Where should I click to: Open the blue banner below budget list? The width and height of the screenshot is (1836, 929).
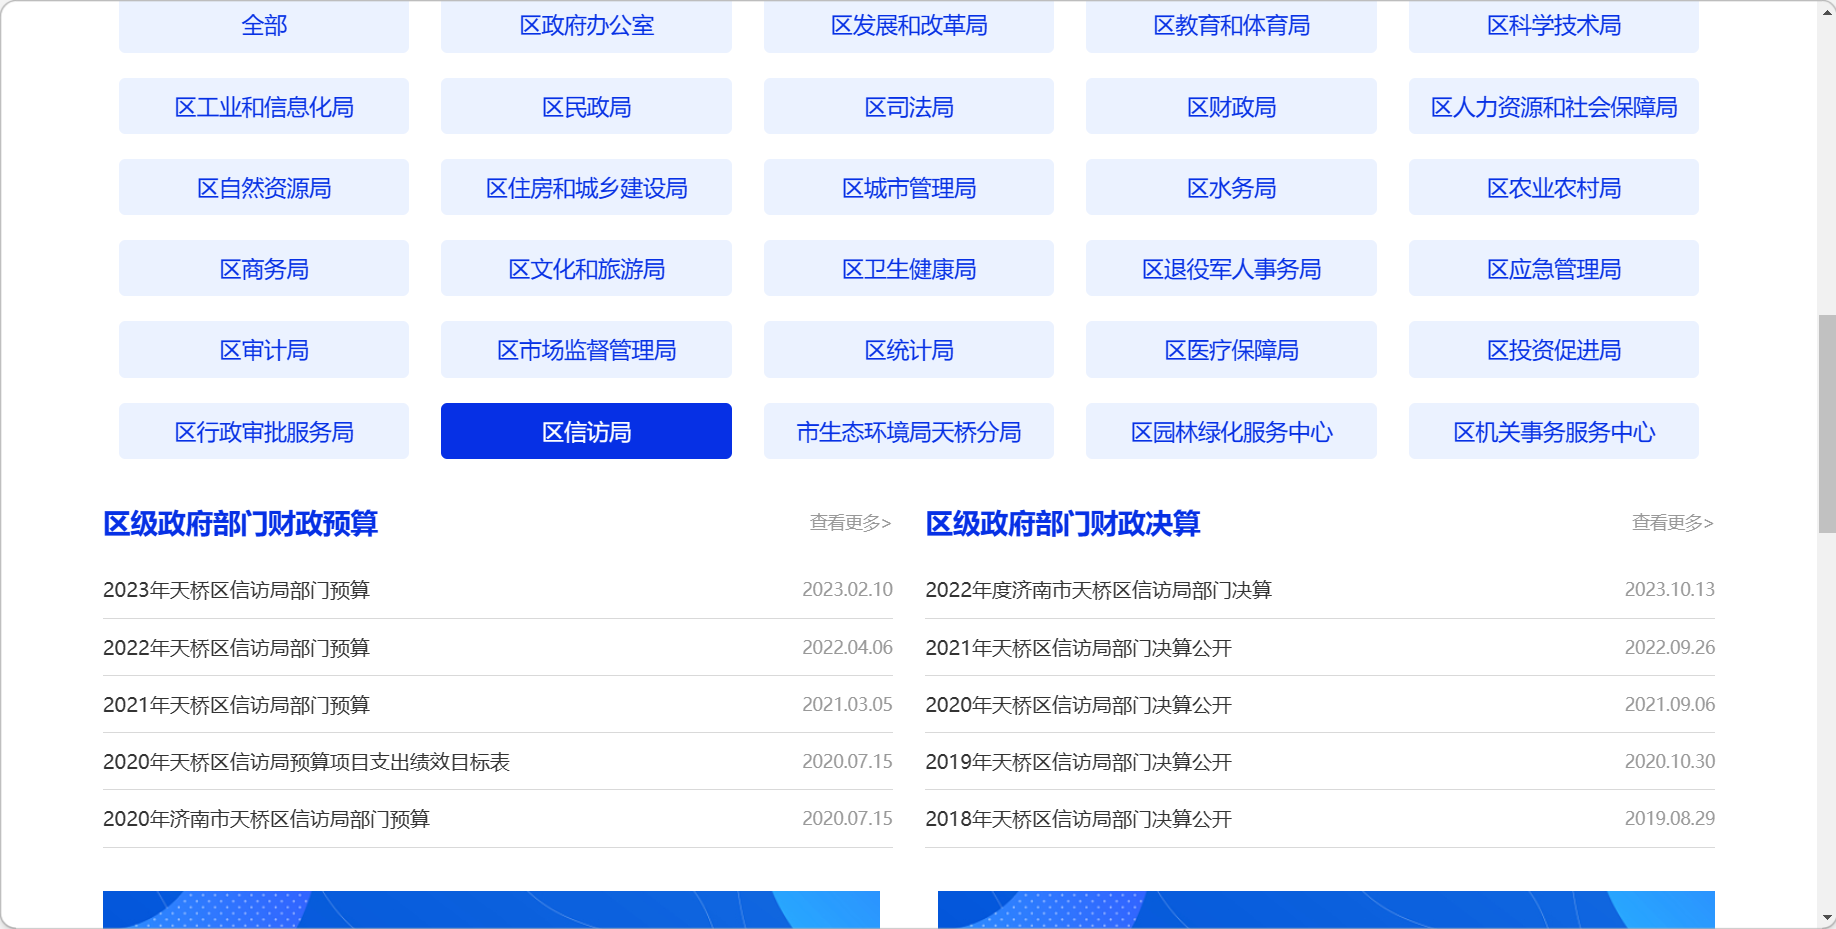(491, 909)
